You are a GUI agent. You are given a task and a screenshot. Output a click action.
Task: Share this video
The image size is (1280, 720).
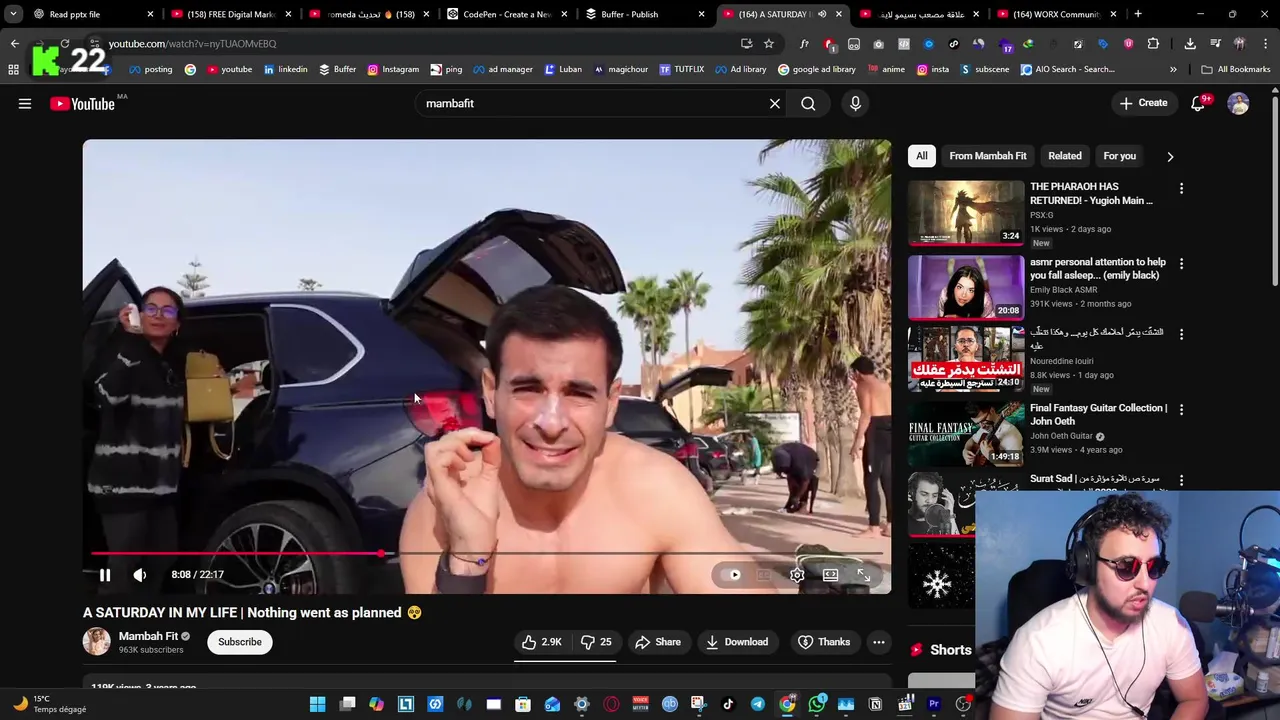pyautogui.click(x=658, y=642)
